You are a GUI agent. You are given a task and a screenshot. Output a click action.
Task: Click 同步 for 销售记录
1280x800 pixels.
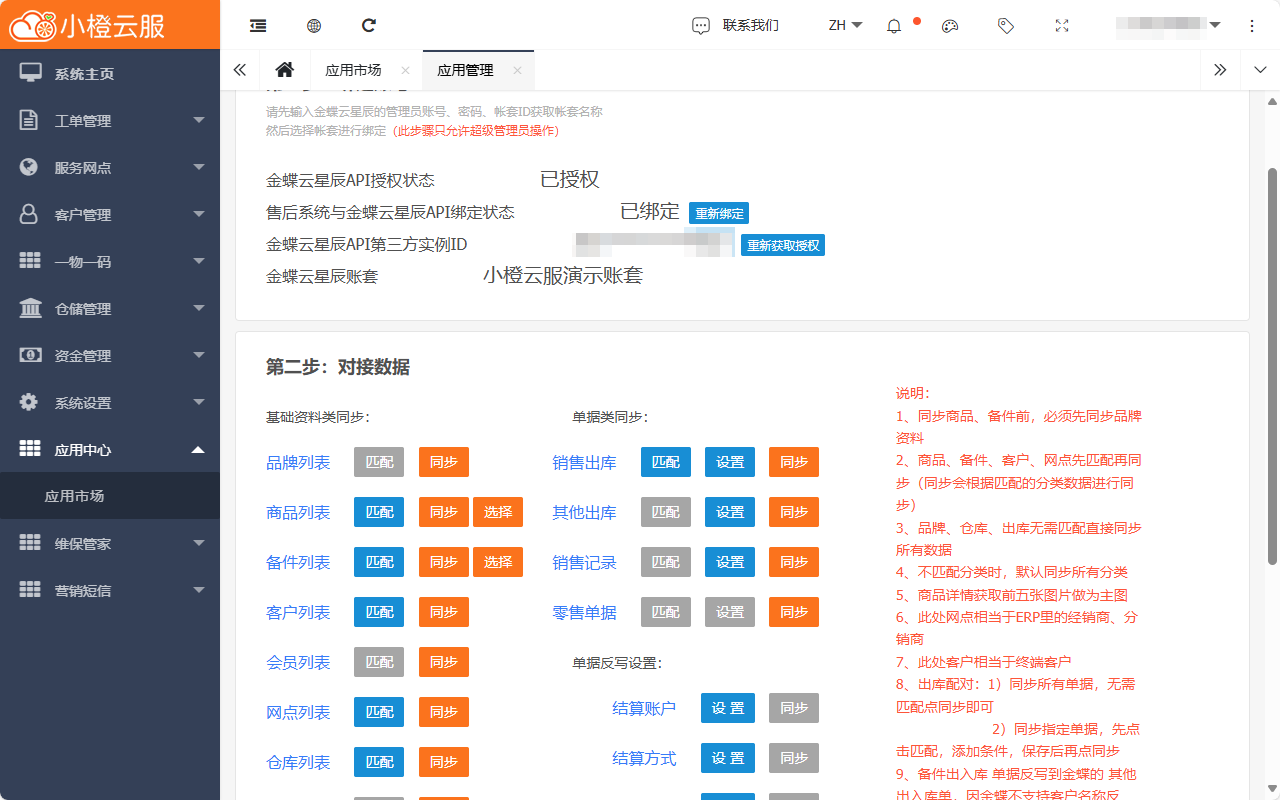click(x=794, y=562)
